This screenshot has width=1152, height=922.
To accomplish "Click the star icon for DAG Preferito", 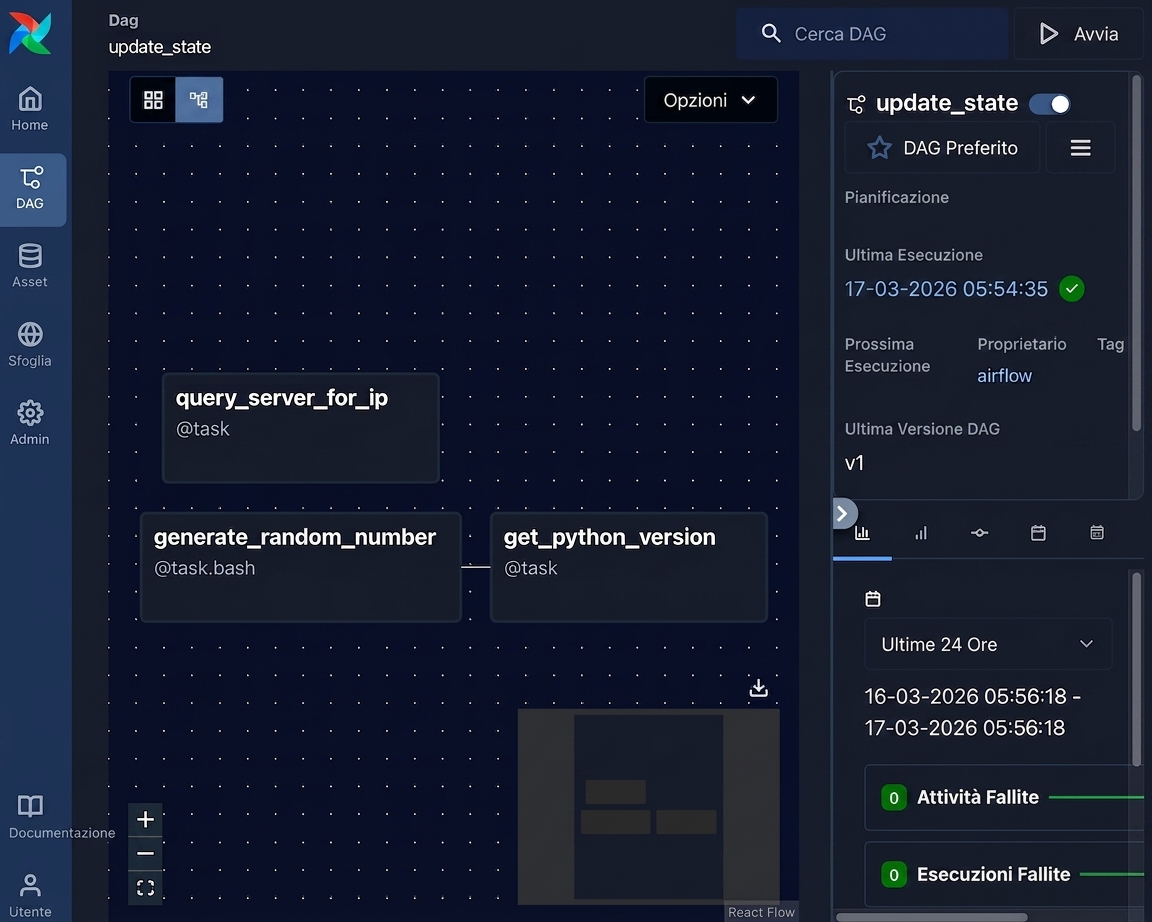I will coord(879,148).
